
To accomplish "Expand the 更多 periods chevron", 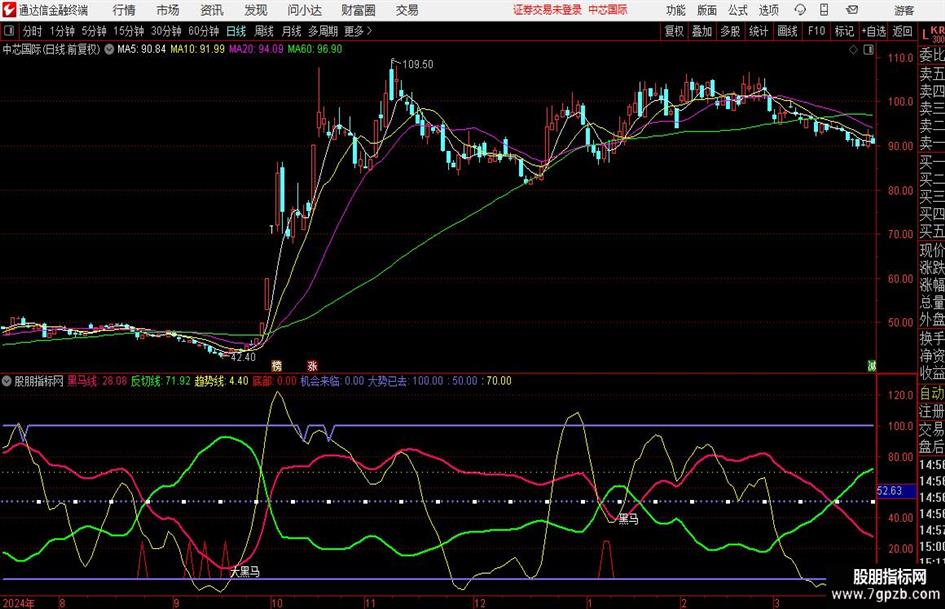I will (x=369, y=31).
